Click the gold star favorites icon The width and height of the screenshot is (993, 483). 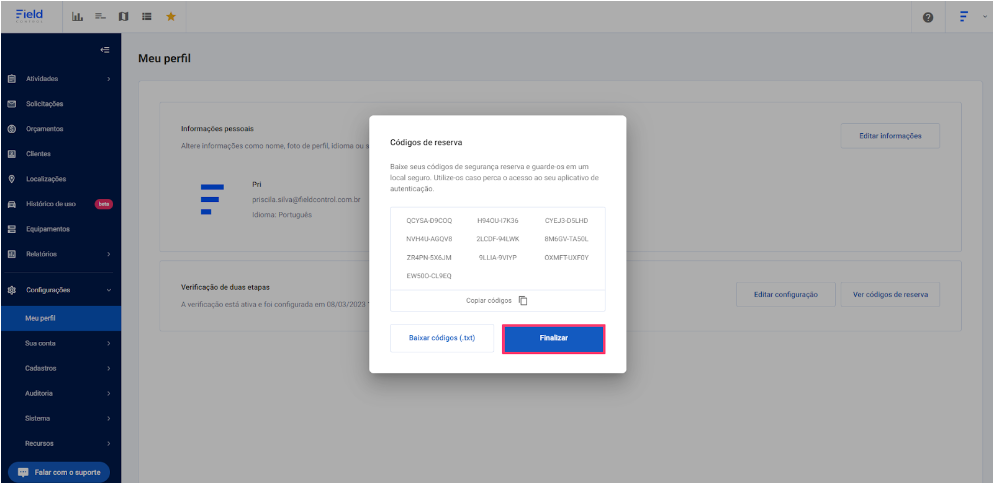point(171,17)
